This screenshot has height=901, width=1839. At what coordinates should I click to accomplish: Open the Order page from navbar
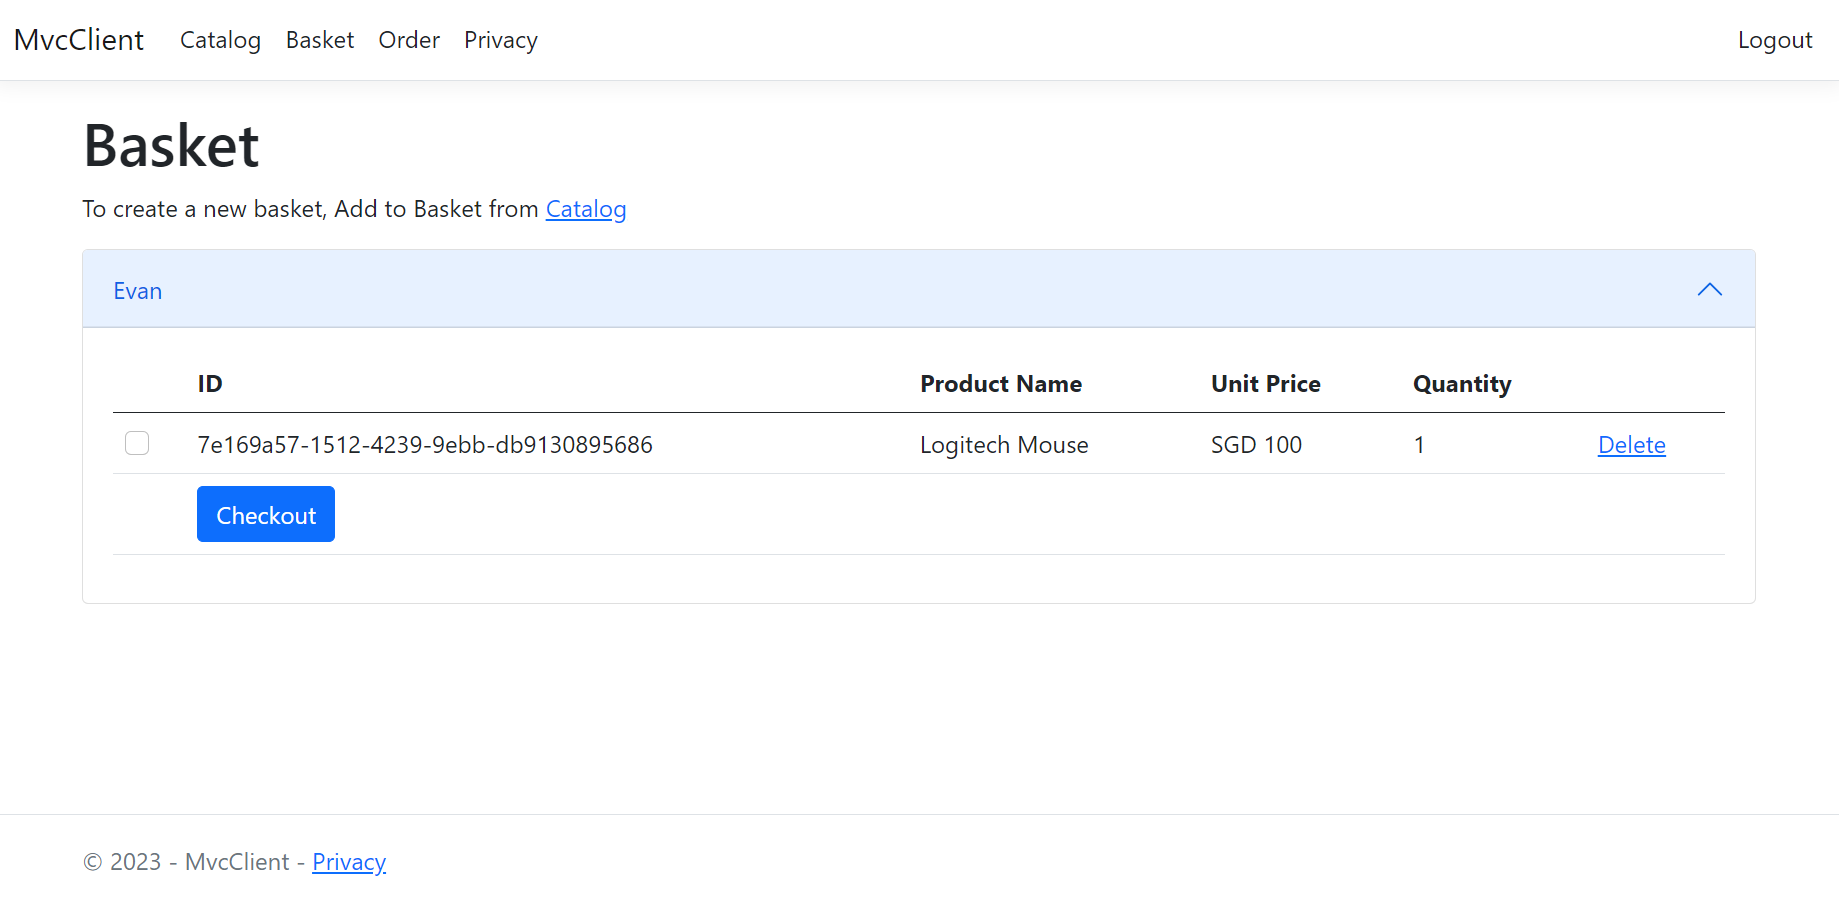point(409,40)
